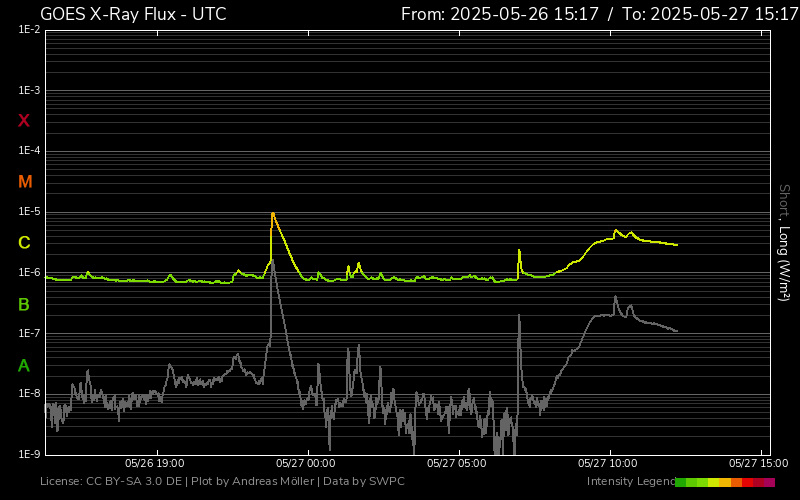The height and width of the screenshot is (500, 800).
Task: Click the 1E-9 y-axis label
Action: tap(29, 454)
